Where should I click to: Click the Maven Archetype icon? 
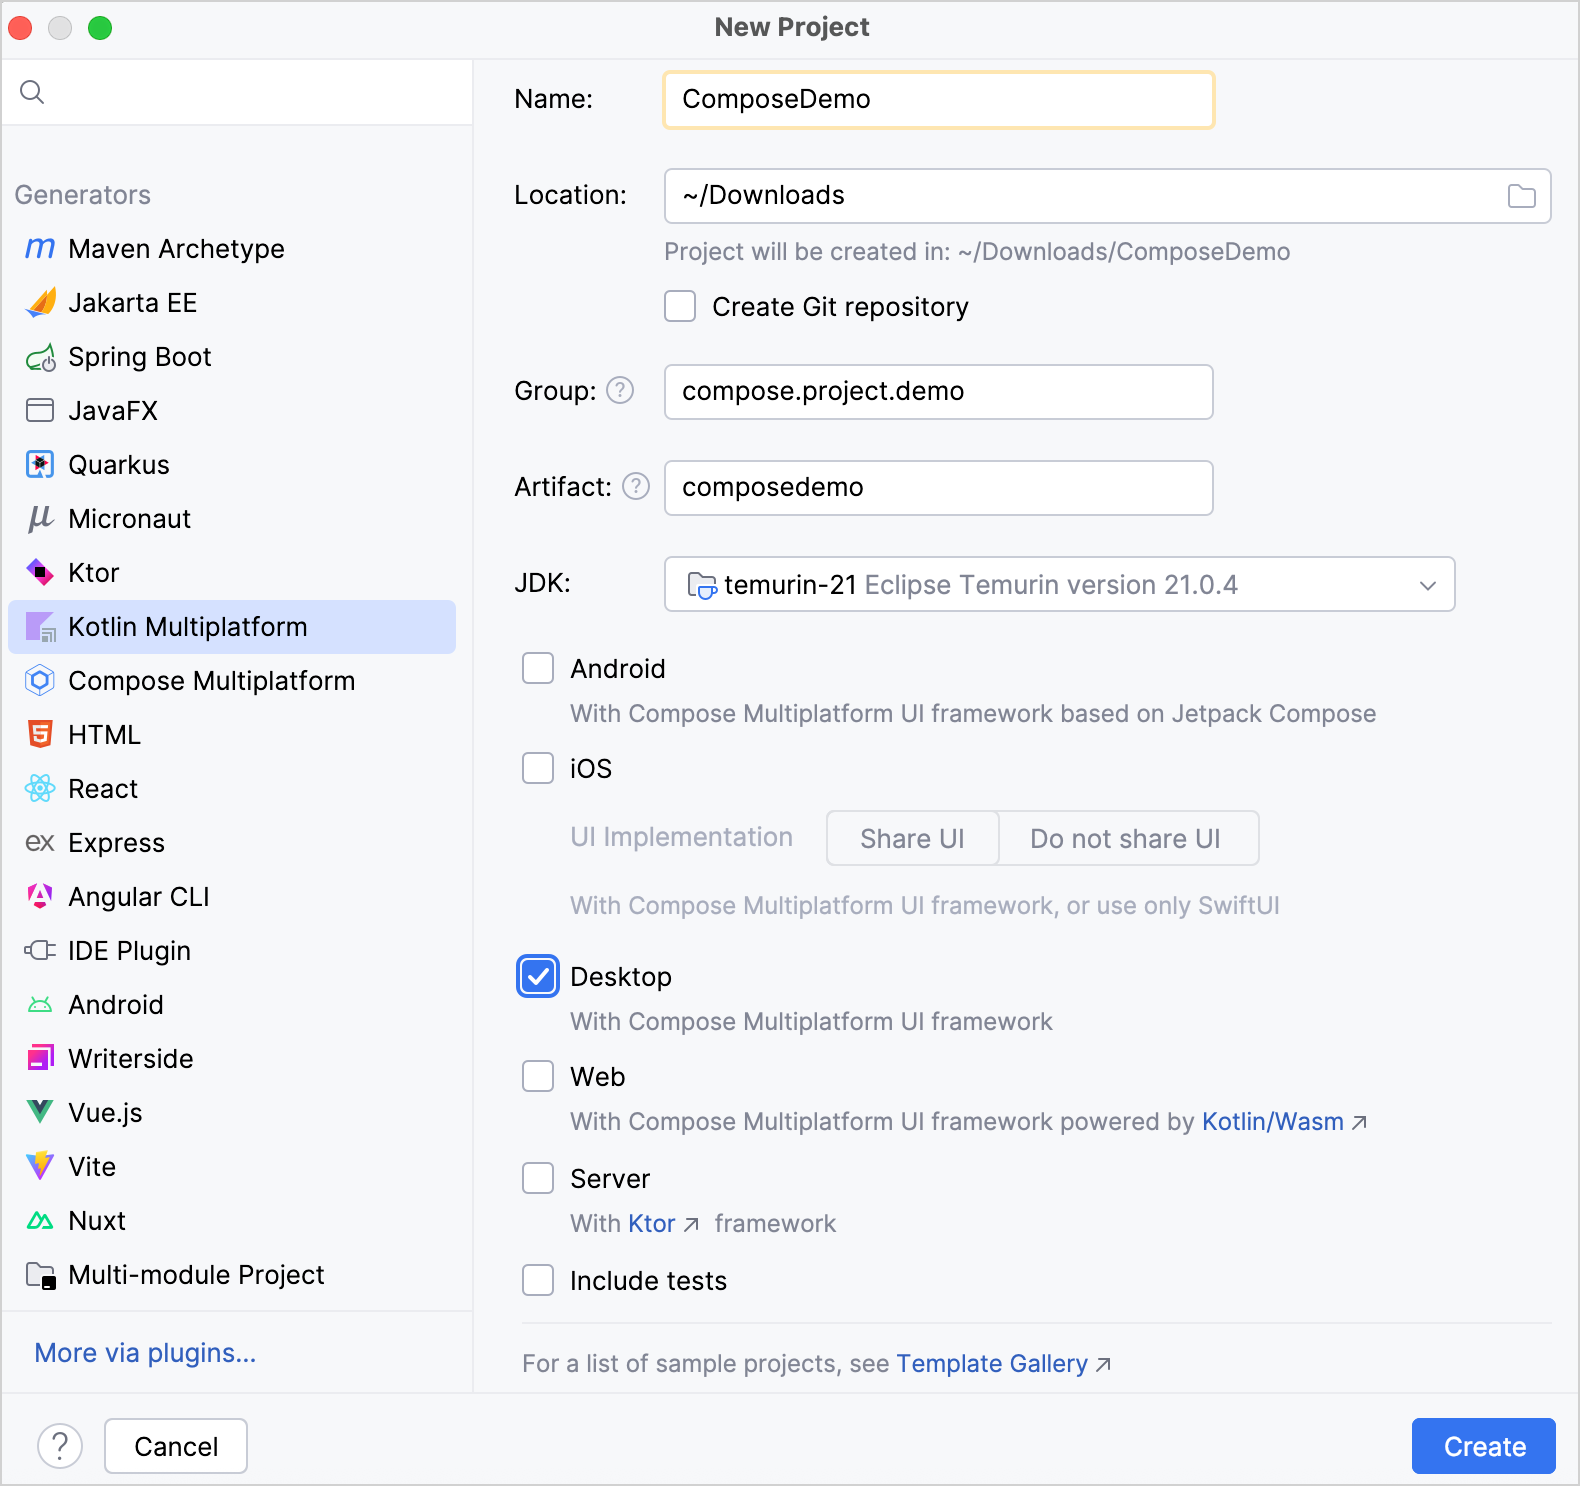tap(40, 248)
